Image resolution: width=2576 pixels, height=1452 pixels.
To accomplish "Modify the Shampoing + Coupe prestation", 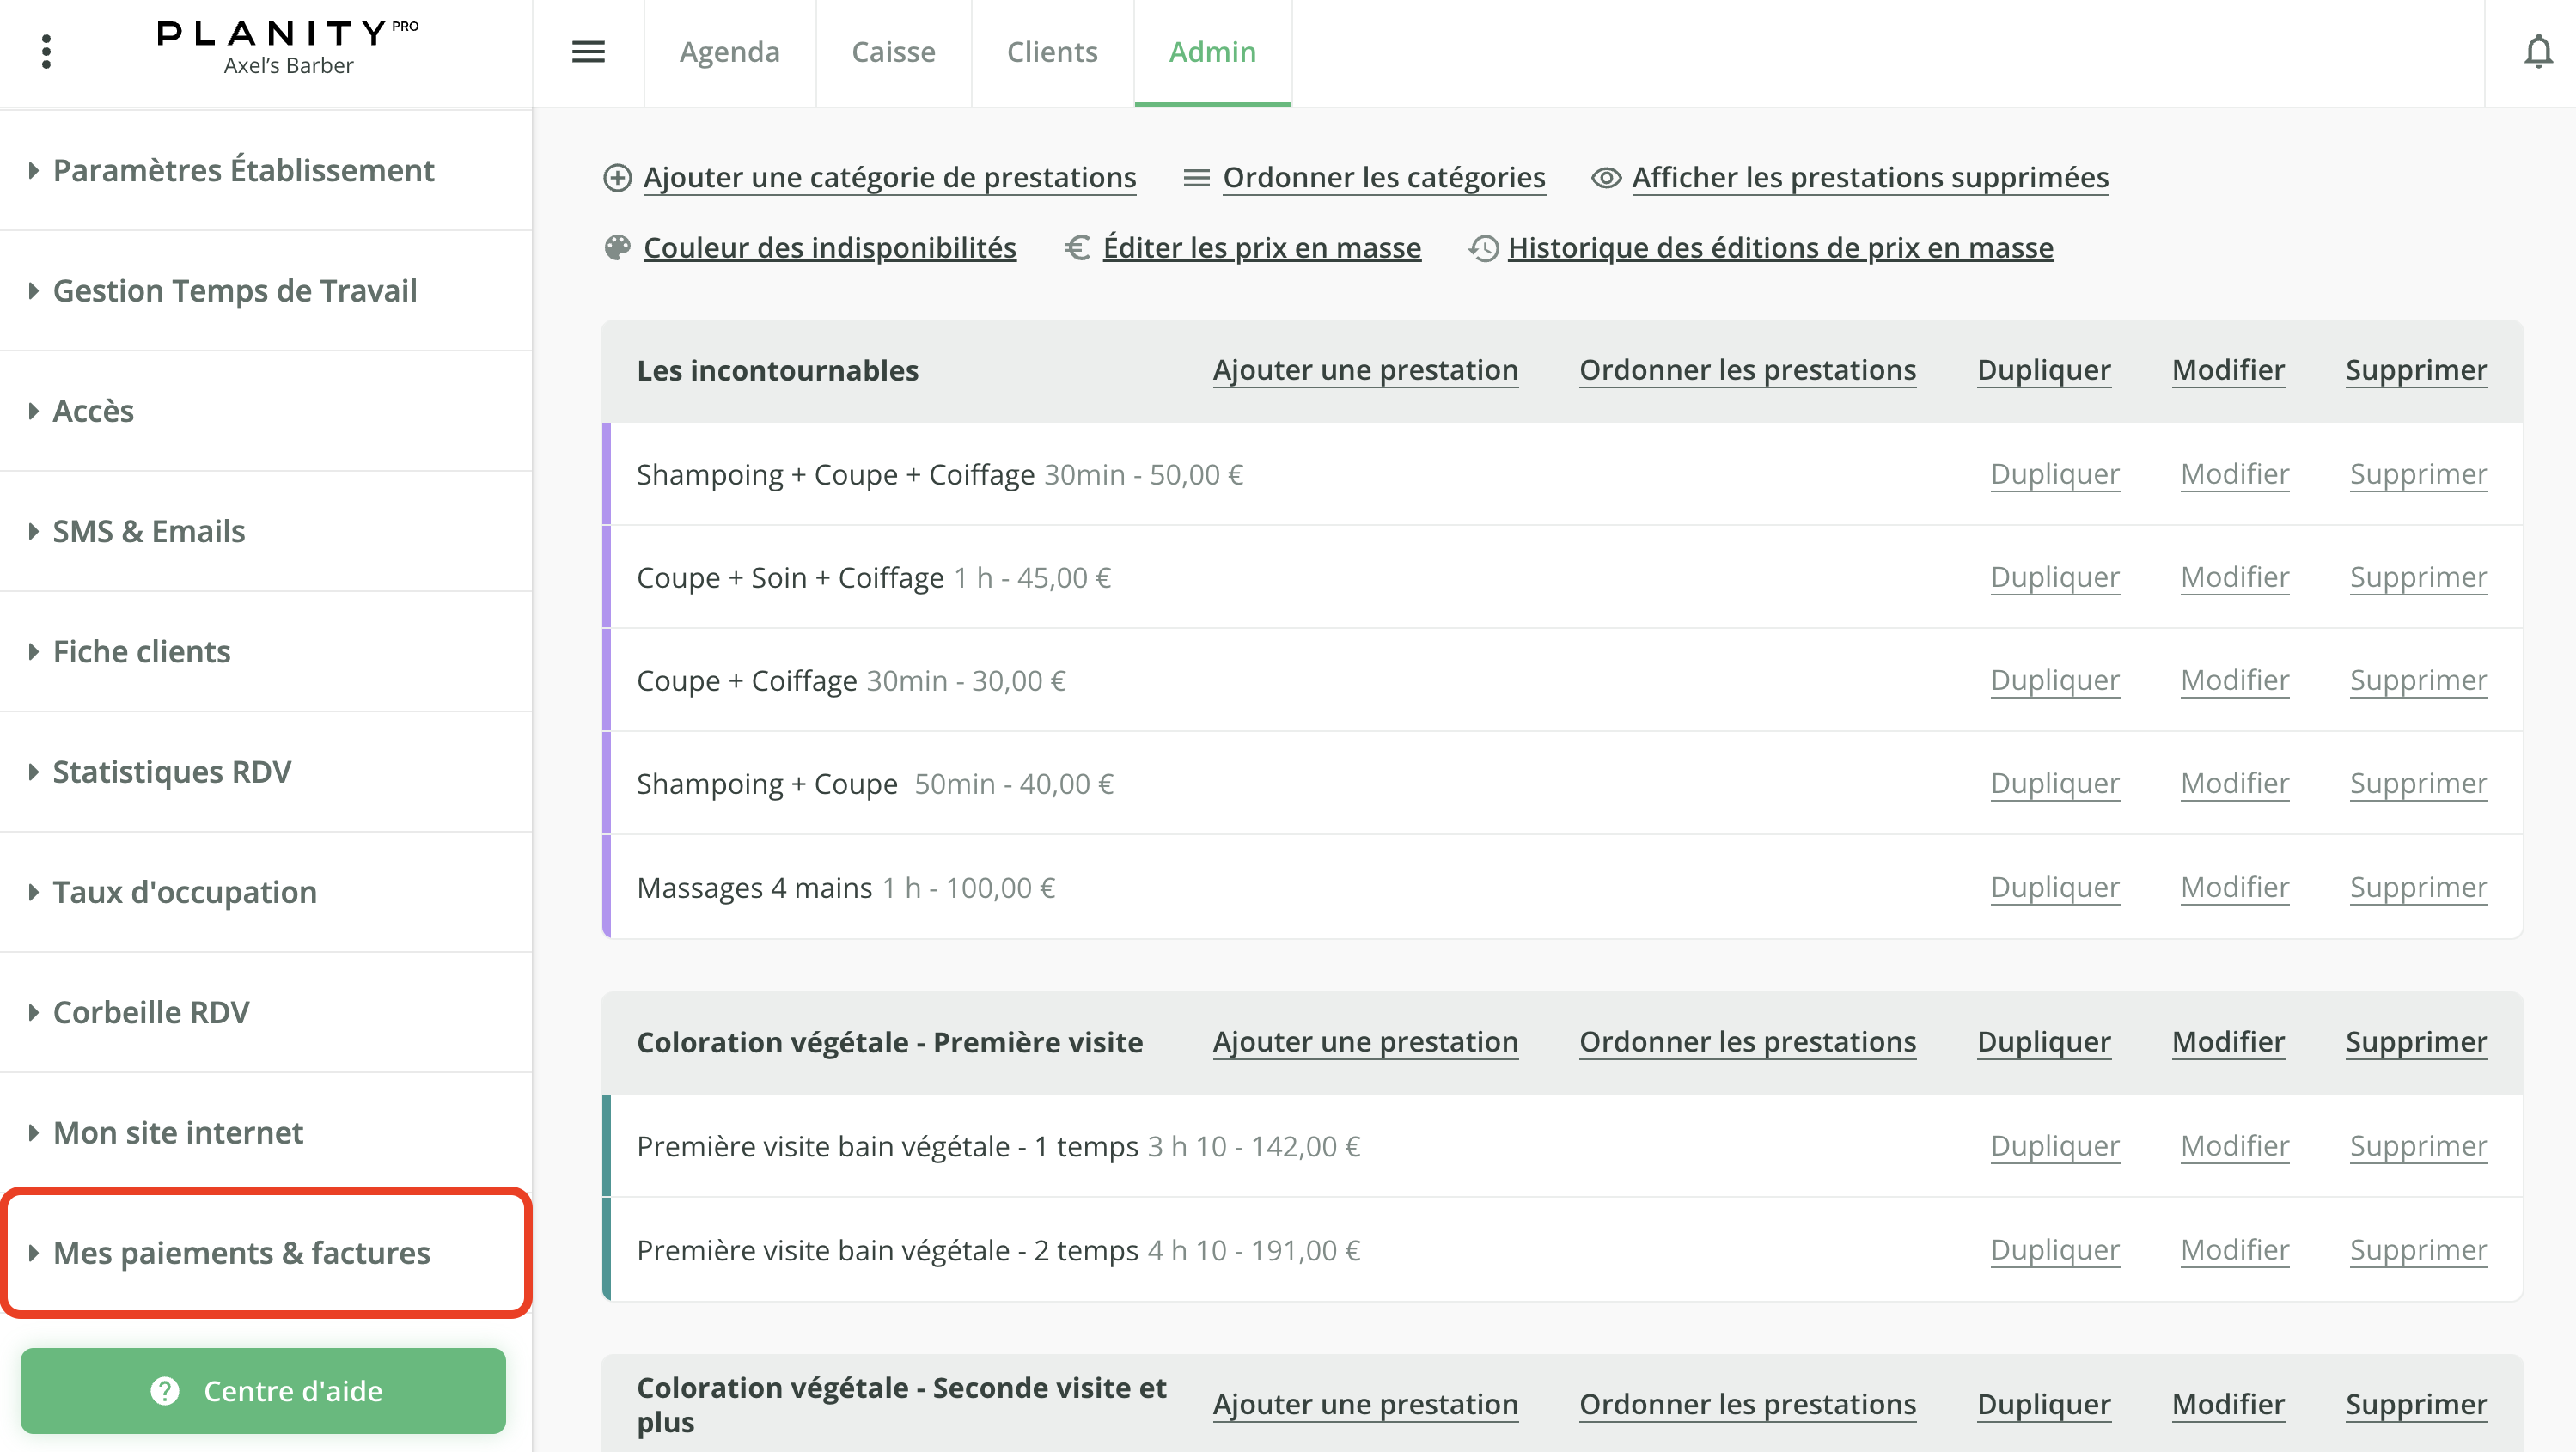I will (2235, 783).
